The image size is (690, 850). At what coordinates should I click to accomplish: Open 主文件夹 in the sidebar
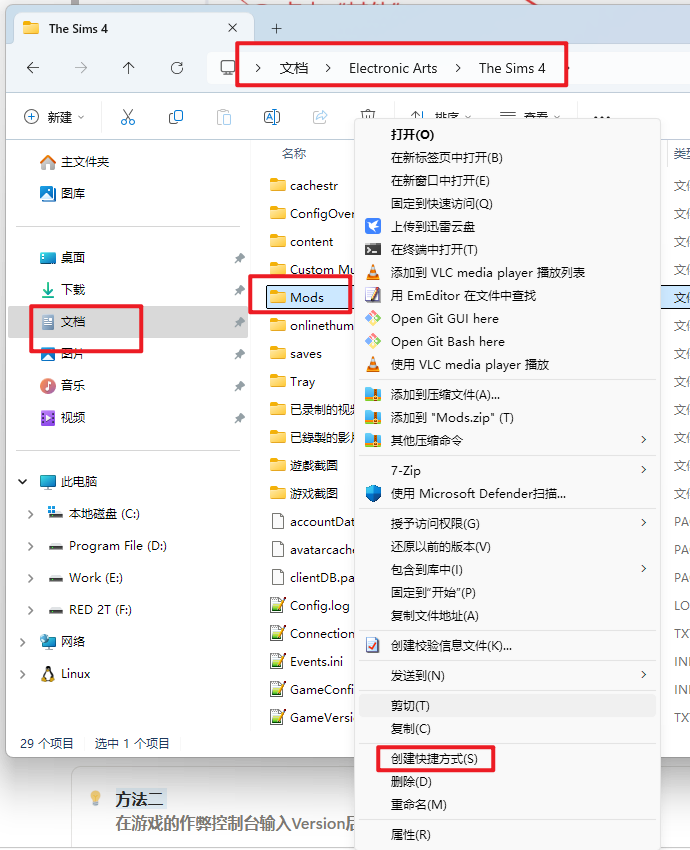[74, 162]
